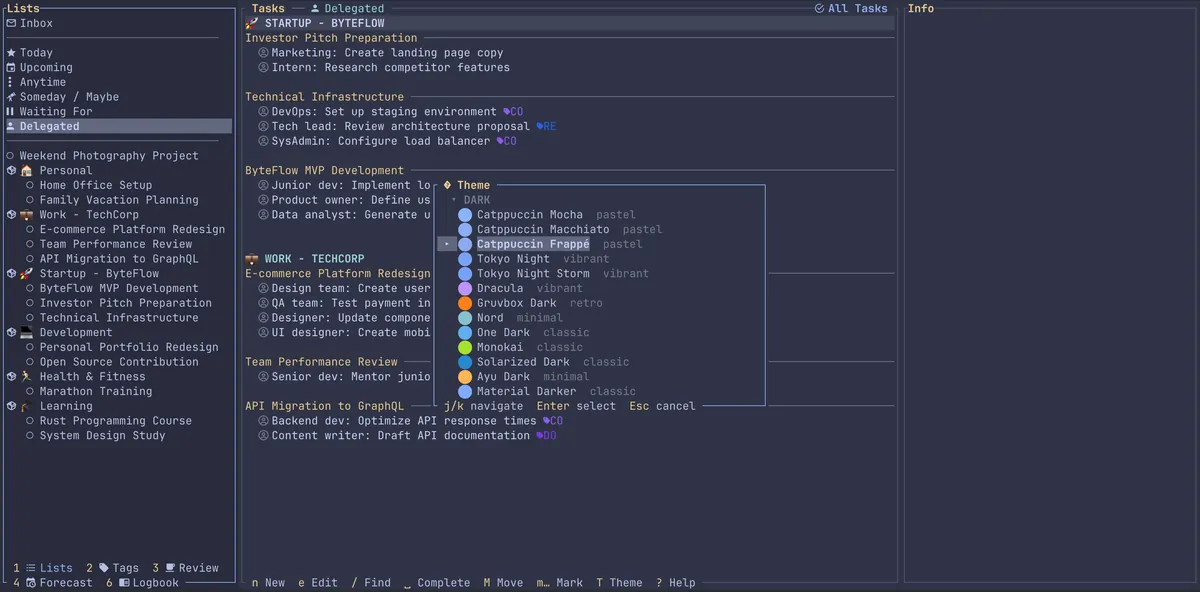Image resolution: width=1200 pixels, height=592 pixels.
Task: Collapse Work - TechCorp area cube icon
Action: (11, 215)
